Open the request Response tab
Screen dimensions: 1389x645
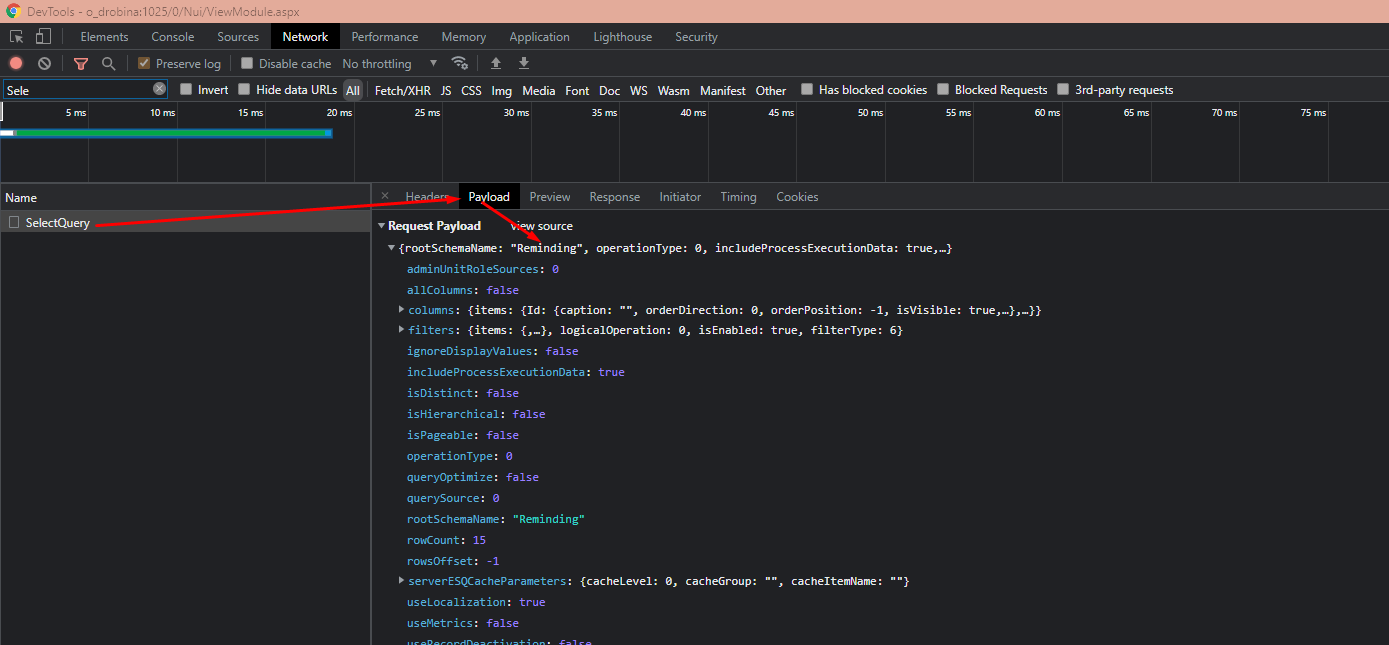615,197
